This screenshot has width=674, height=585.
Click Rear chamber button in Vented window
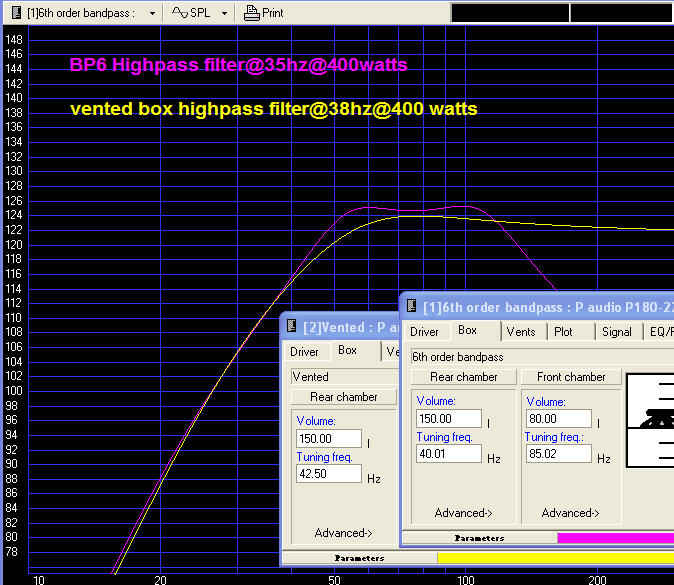(x=343, y=397)
